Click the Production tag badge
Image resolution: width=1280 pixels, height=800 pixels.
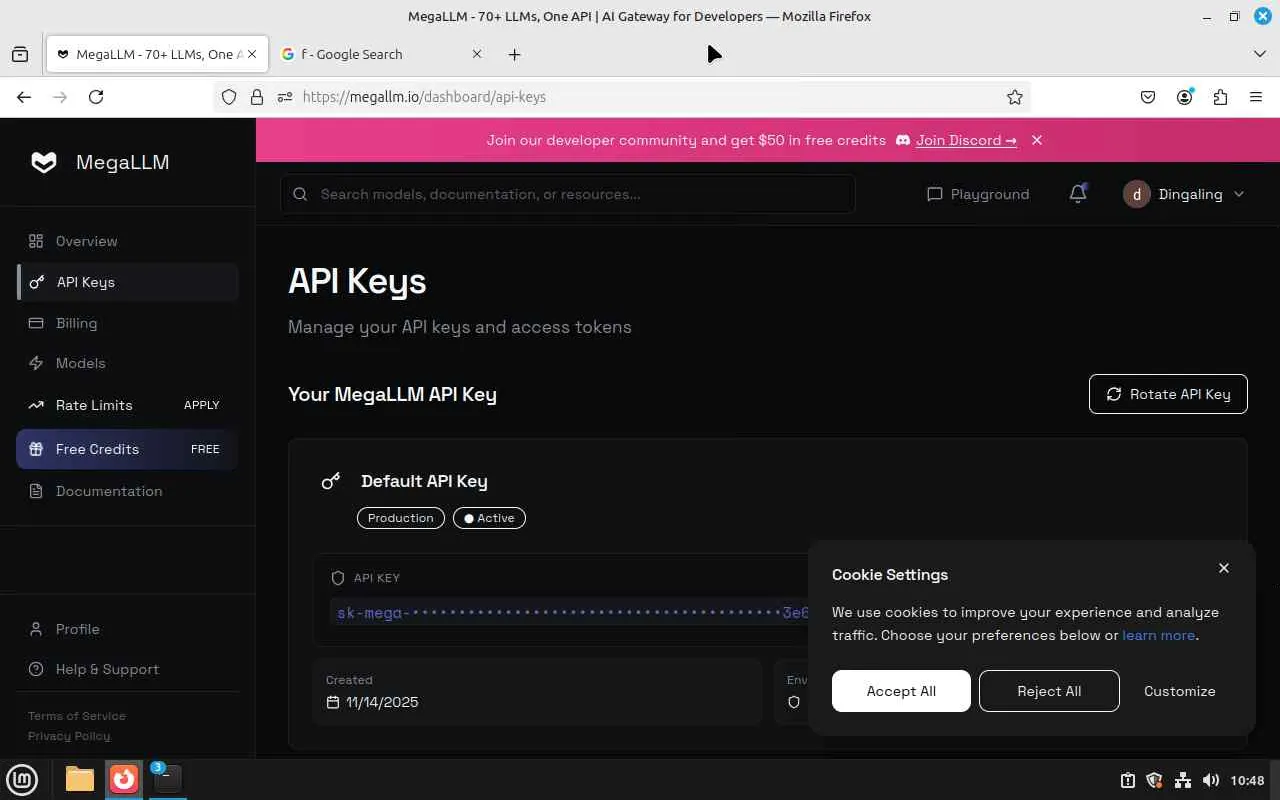tap(401, 518)
